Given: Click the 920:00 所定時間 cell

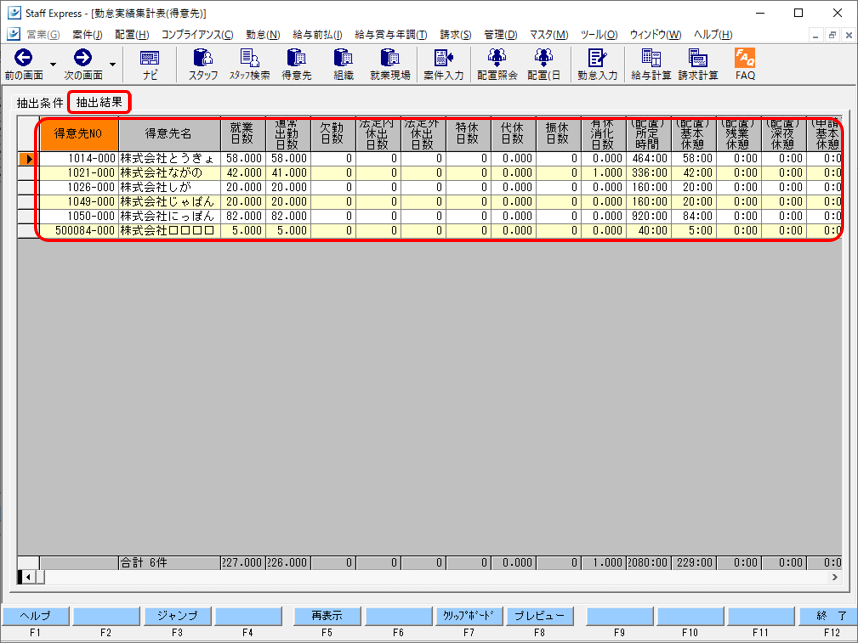Looking at the screenshot, I should click(x=649, y=216).
